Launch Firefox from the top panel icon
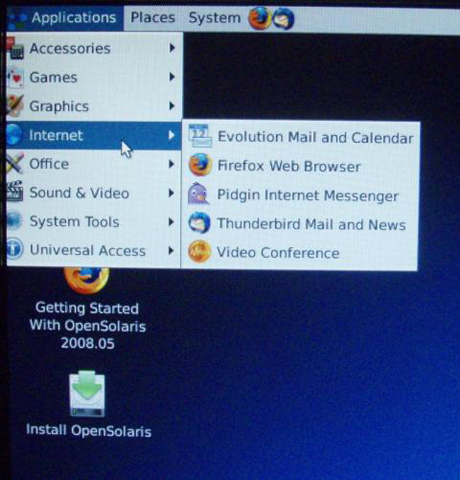The width and height of the screenshot is (460, 480). [260, 18]
